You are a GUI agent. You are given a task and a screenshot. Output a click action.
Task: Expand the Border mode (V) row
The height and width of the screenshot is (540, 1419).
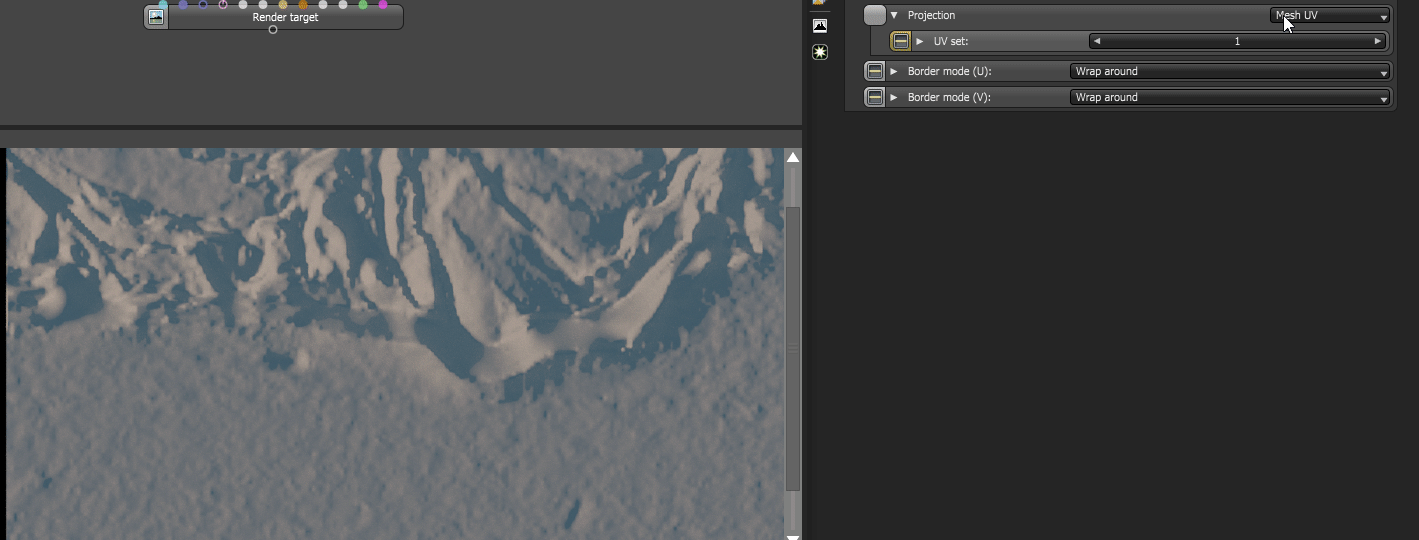click(894, 97)
